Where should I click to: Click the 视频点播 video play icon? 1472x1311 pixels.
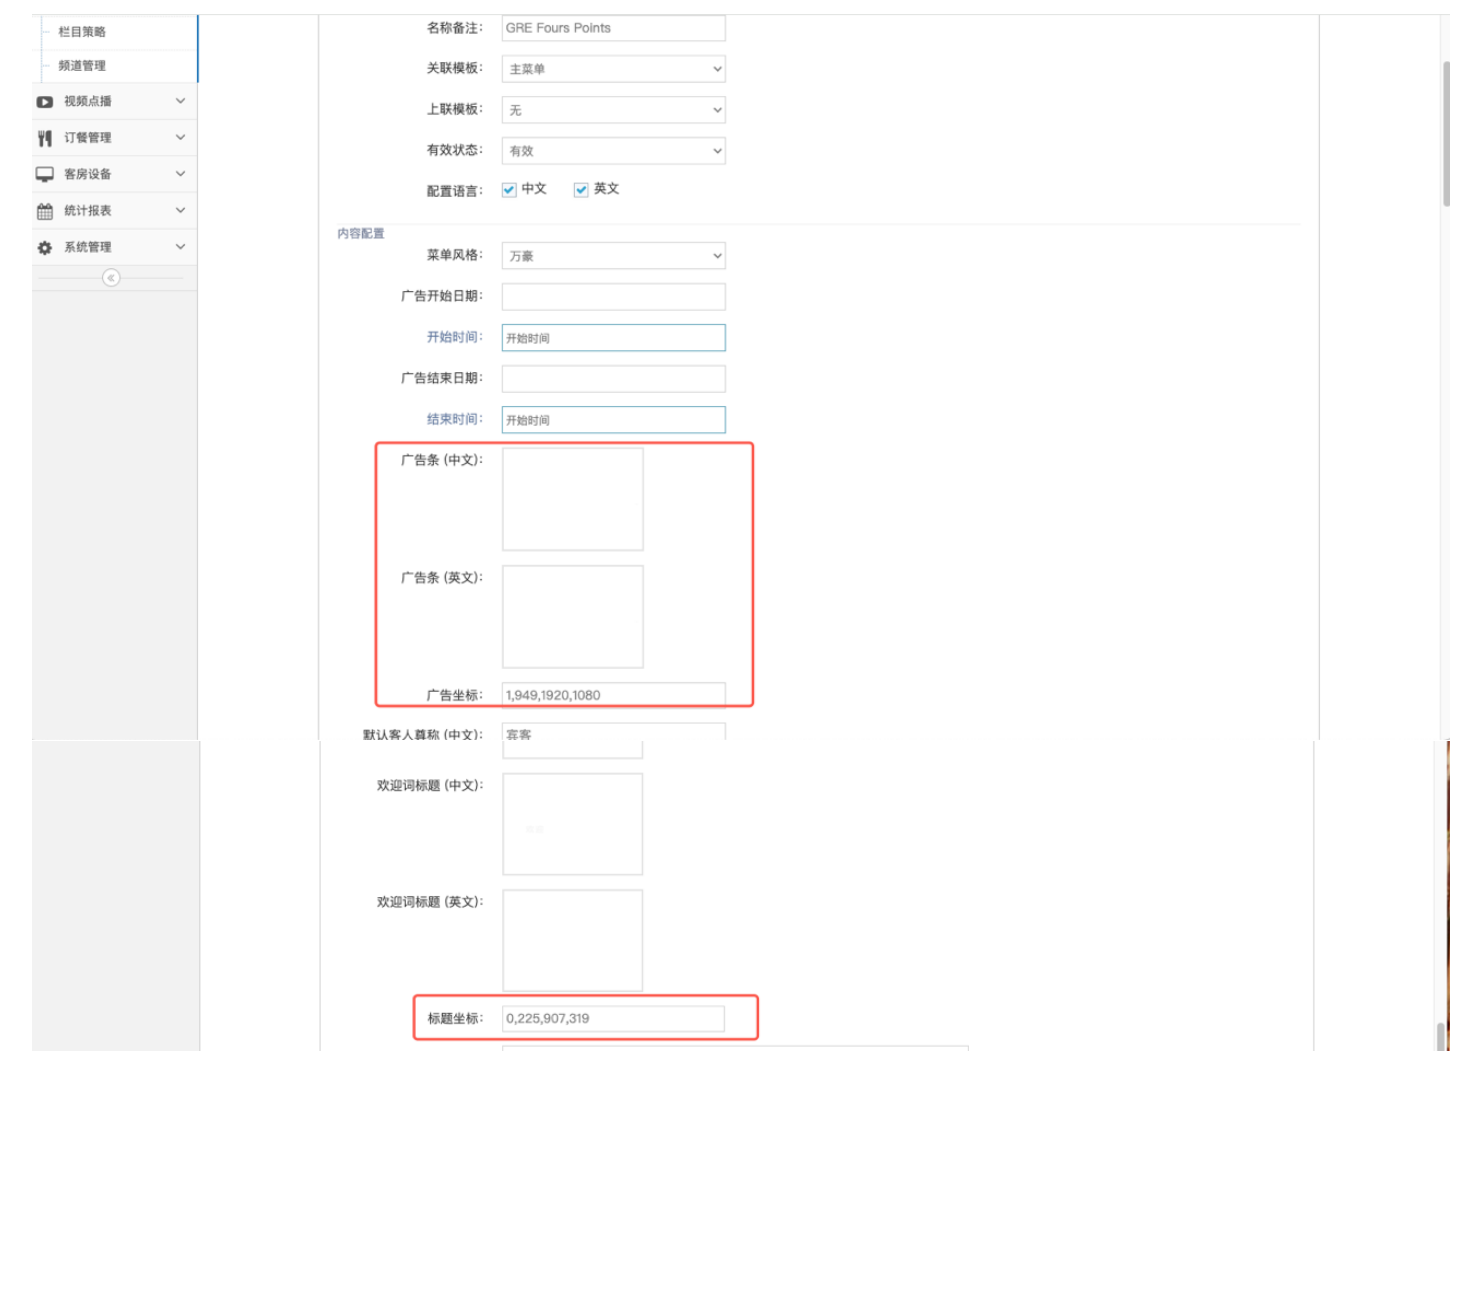pyautogui.click(x=45, y=102)
